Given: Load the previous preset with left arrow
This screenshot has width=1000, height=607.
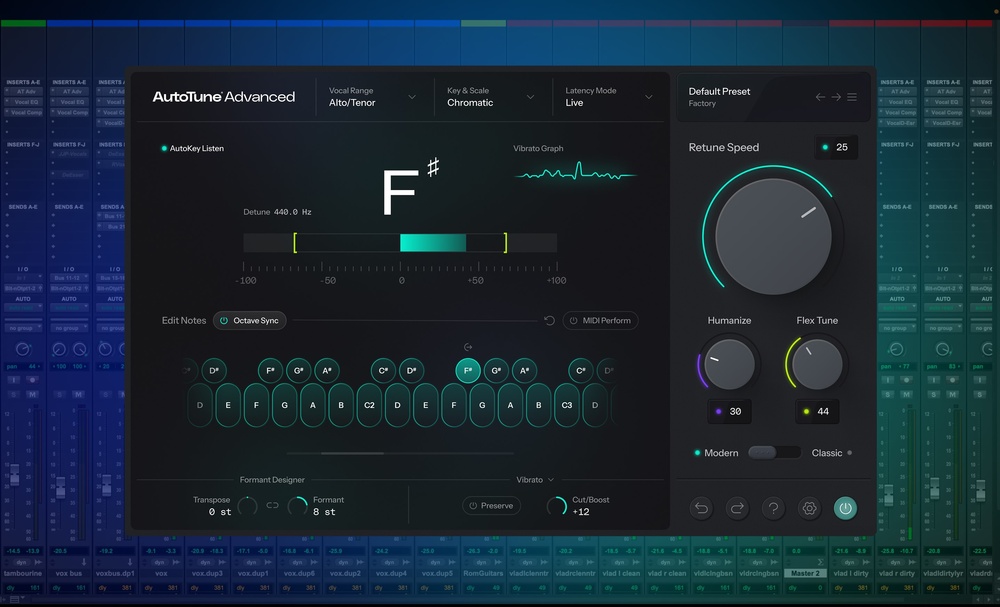Looking at the screenshot, I should point(820,97).
